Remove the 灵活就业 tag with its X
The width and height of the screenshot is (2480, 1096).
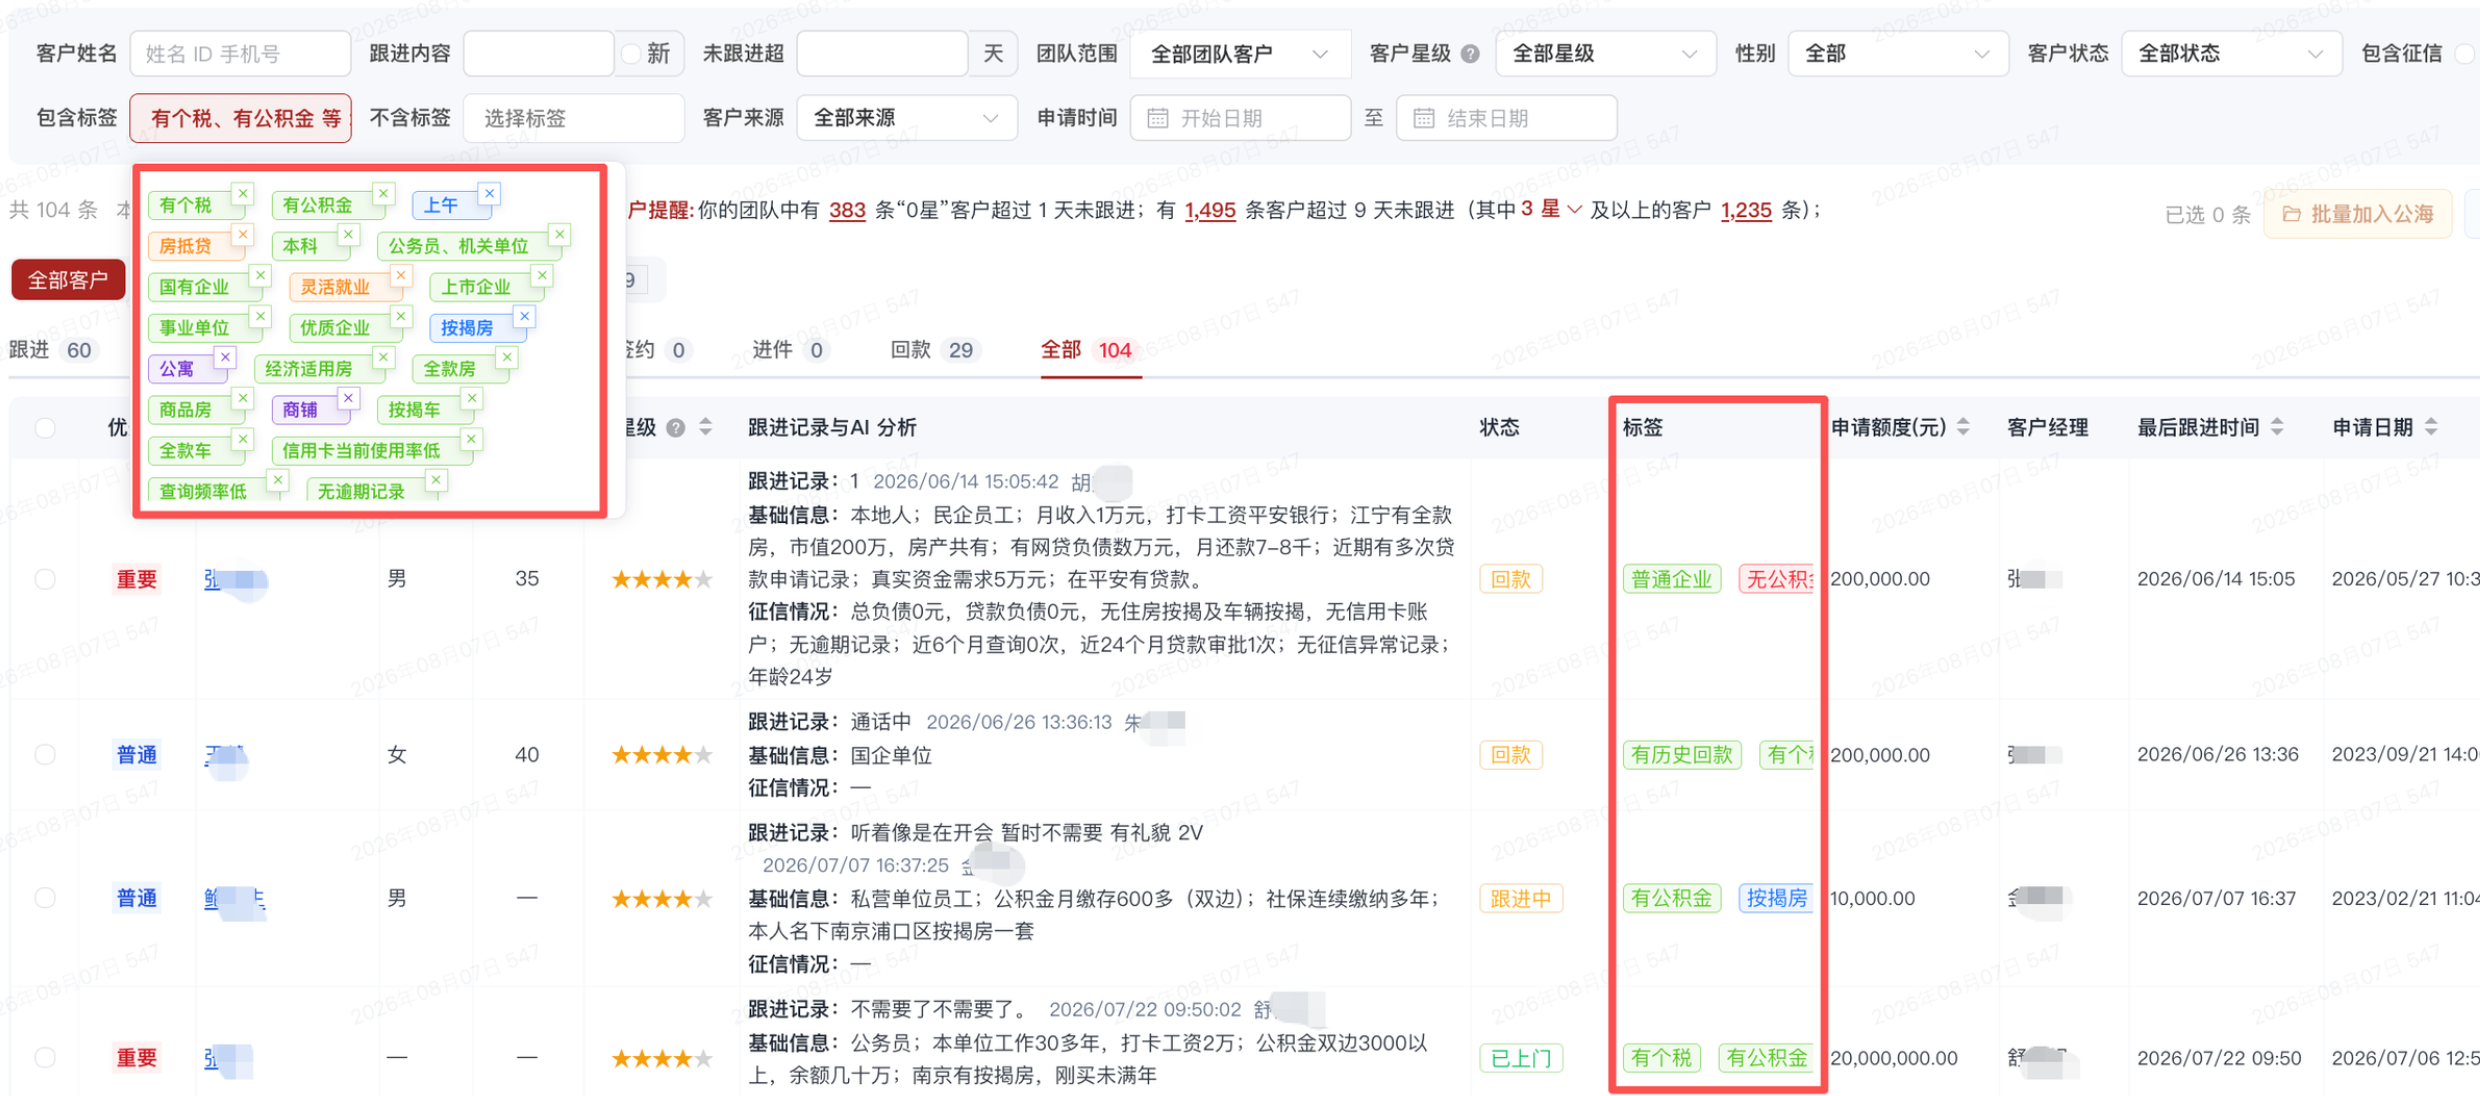pyautogui.click(x=401, y=275)
